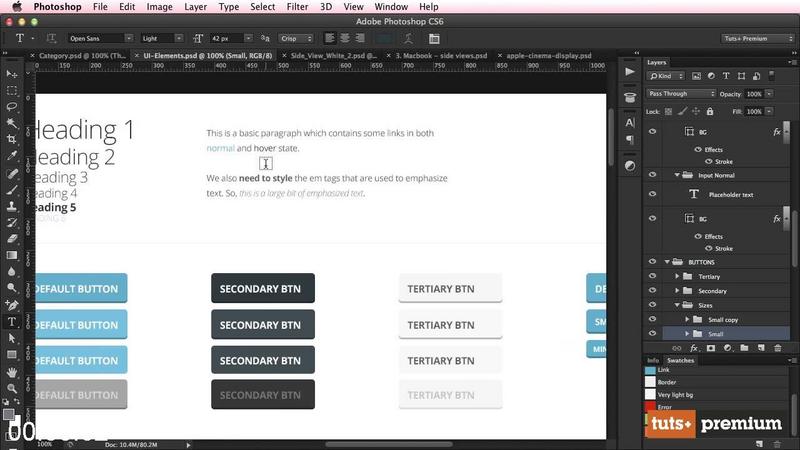This screenshot has width=800, height=450.
Task: Add a layer style via fx button
Action: click(693, 348)
